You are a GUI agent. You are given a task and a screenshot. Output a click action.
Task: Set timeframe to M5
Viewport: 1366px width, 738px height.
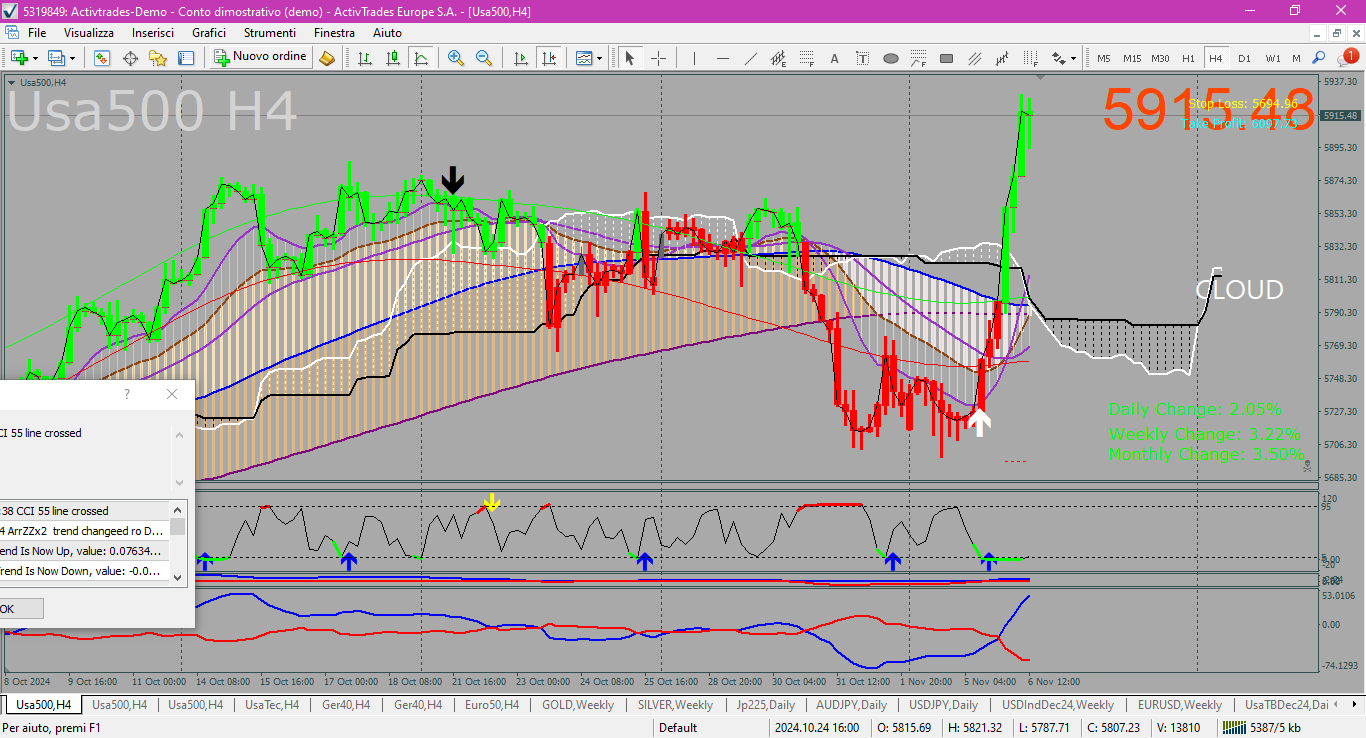(1104, 58)
